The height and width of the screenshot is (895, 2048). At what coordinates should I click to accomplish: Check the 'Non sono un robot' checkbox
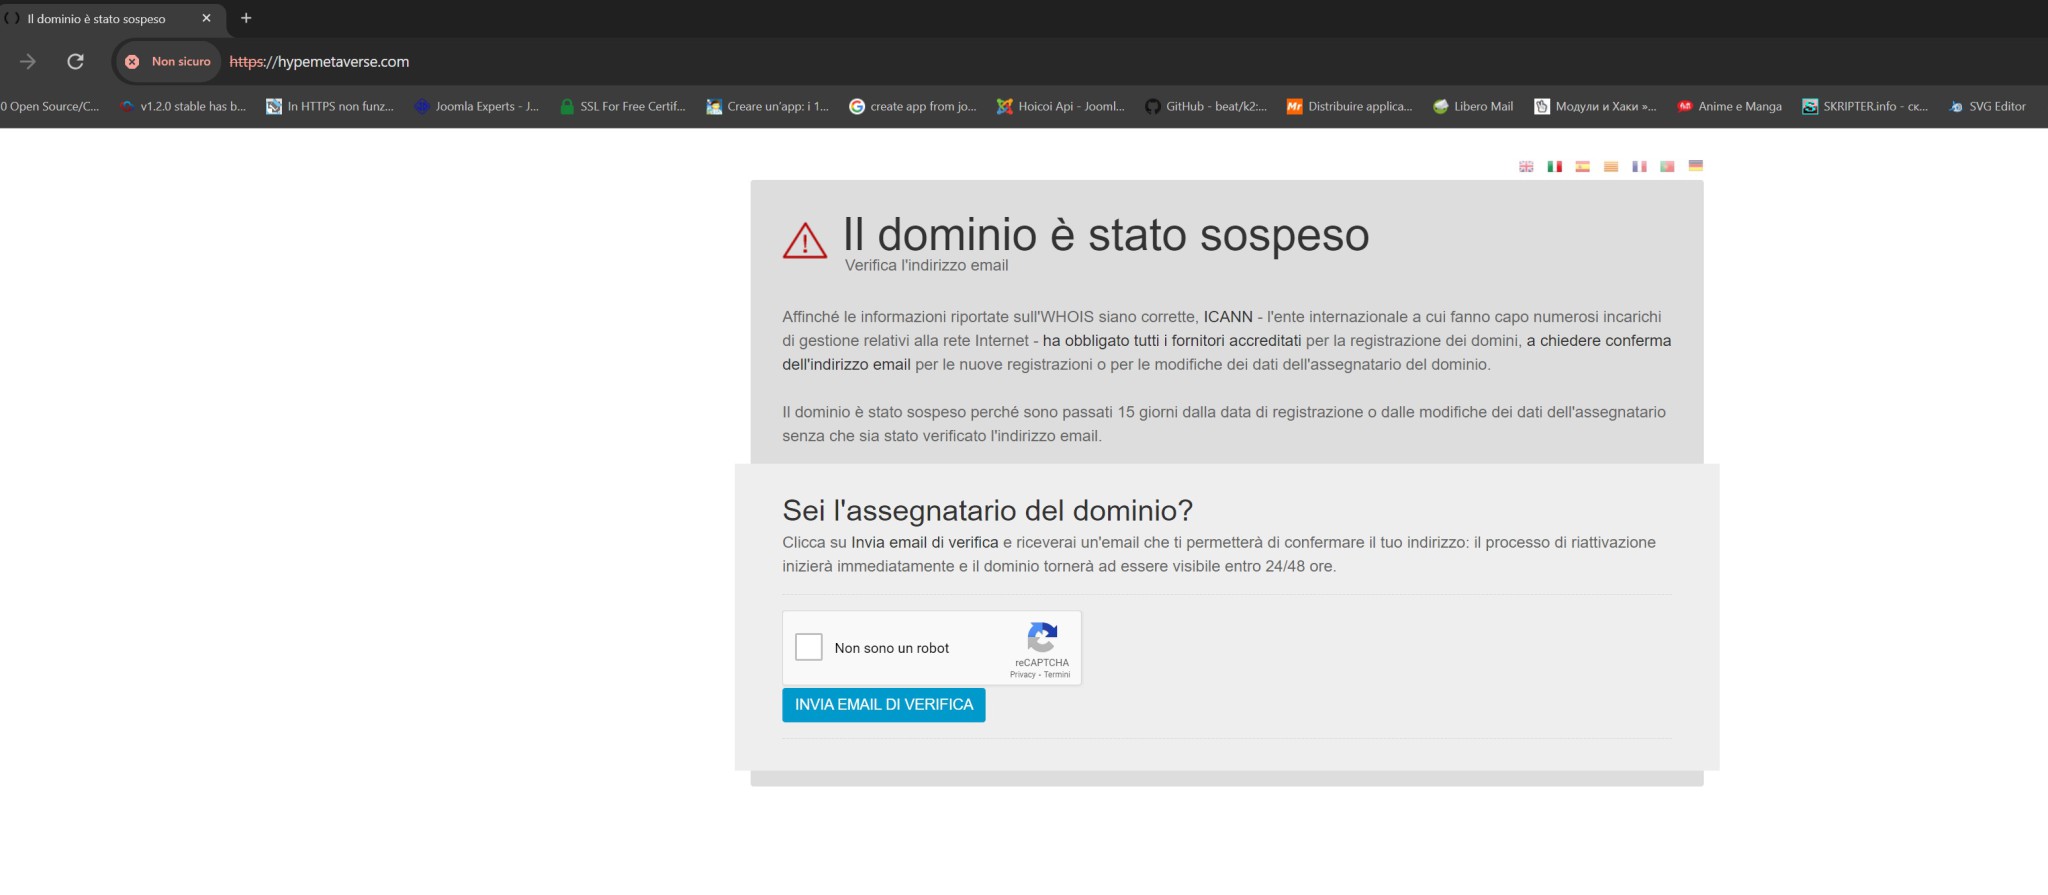pos(808,647)
